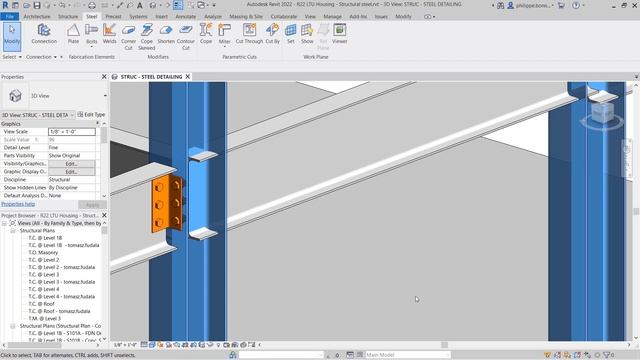Choose the Corner Cut modifier
This screenshot has width=640, height=360.
(x=128, y=37)
